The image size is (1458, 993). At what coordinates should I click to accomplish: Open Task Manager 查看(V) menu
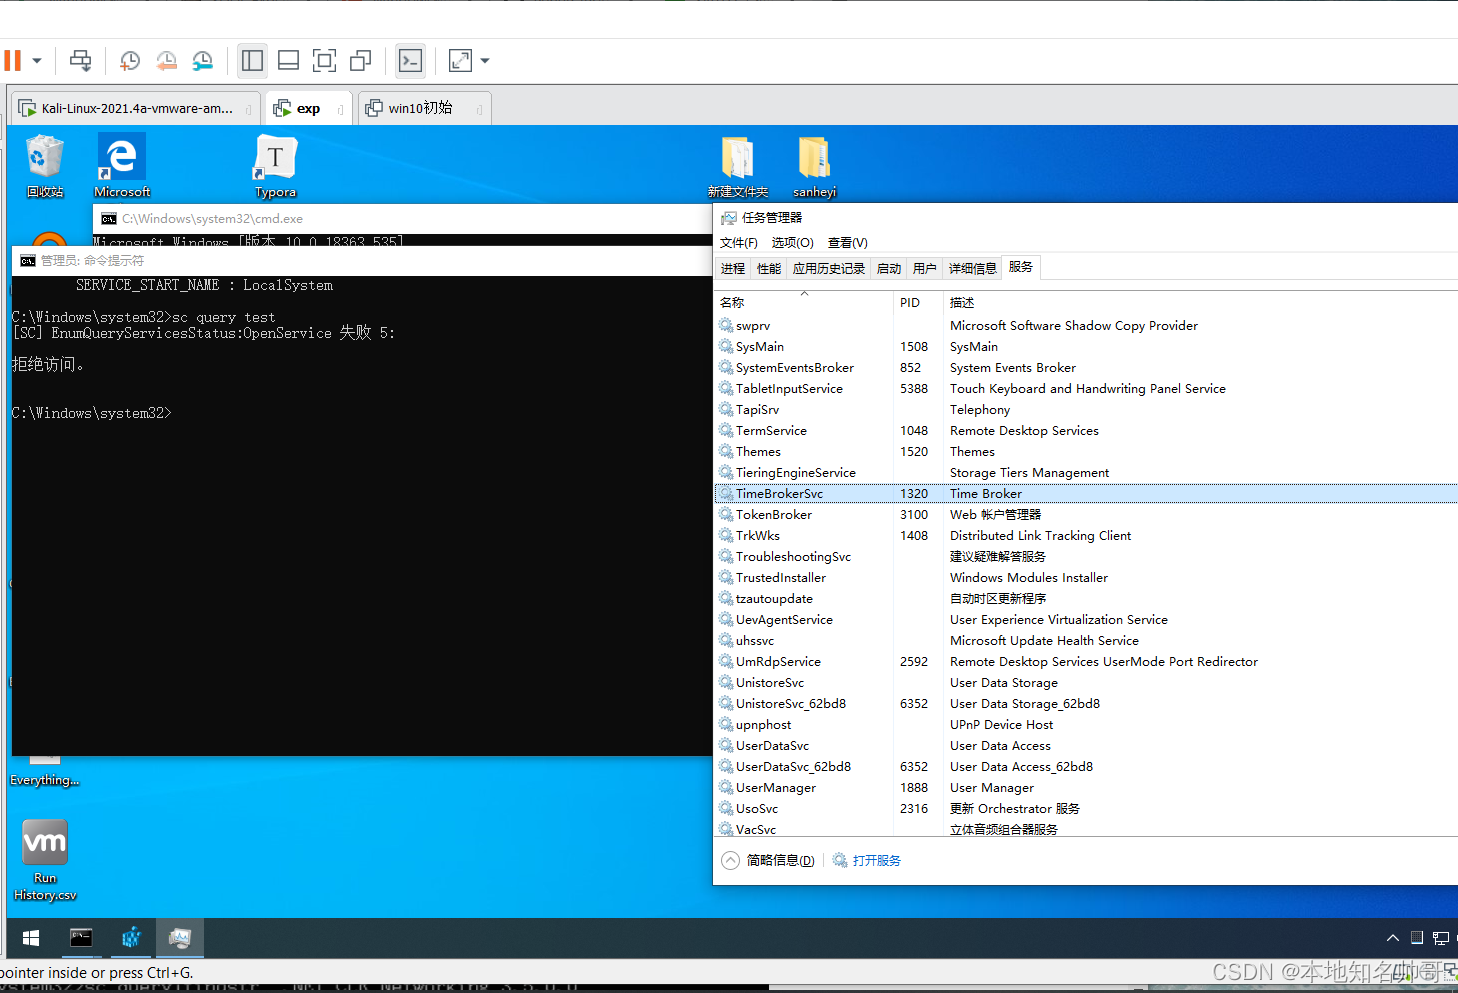pyautogui.click(x=847, y=243)
